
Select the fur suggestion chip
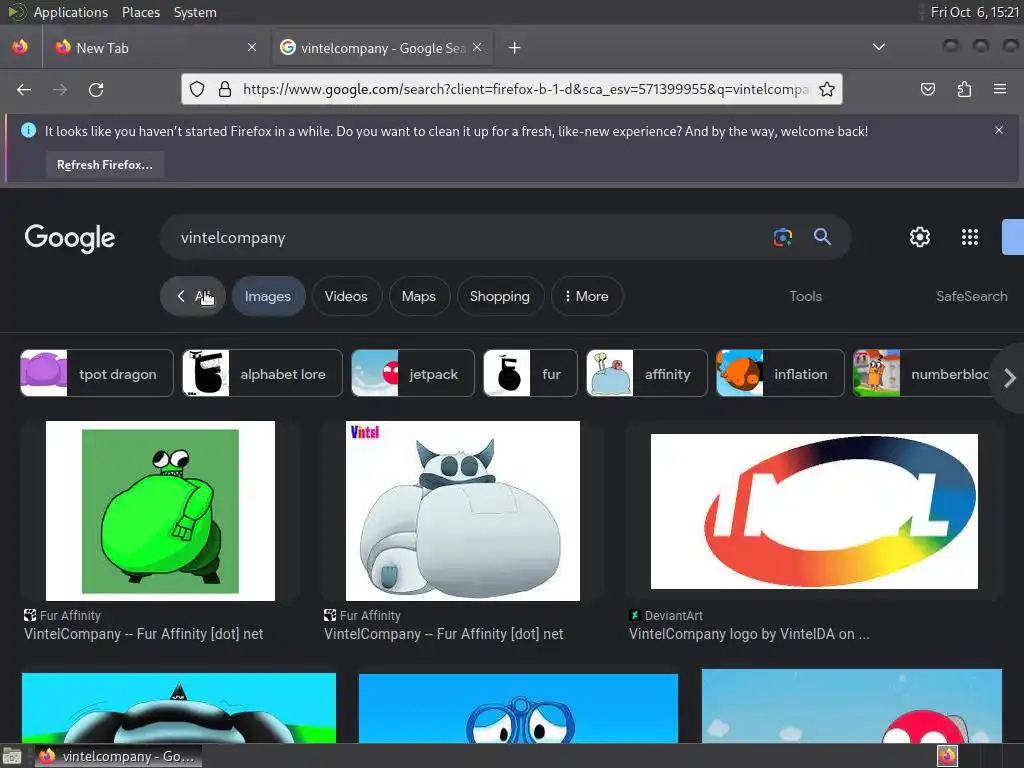[530, 374]
